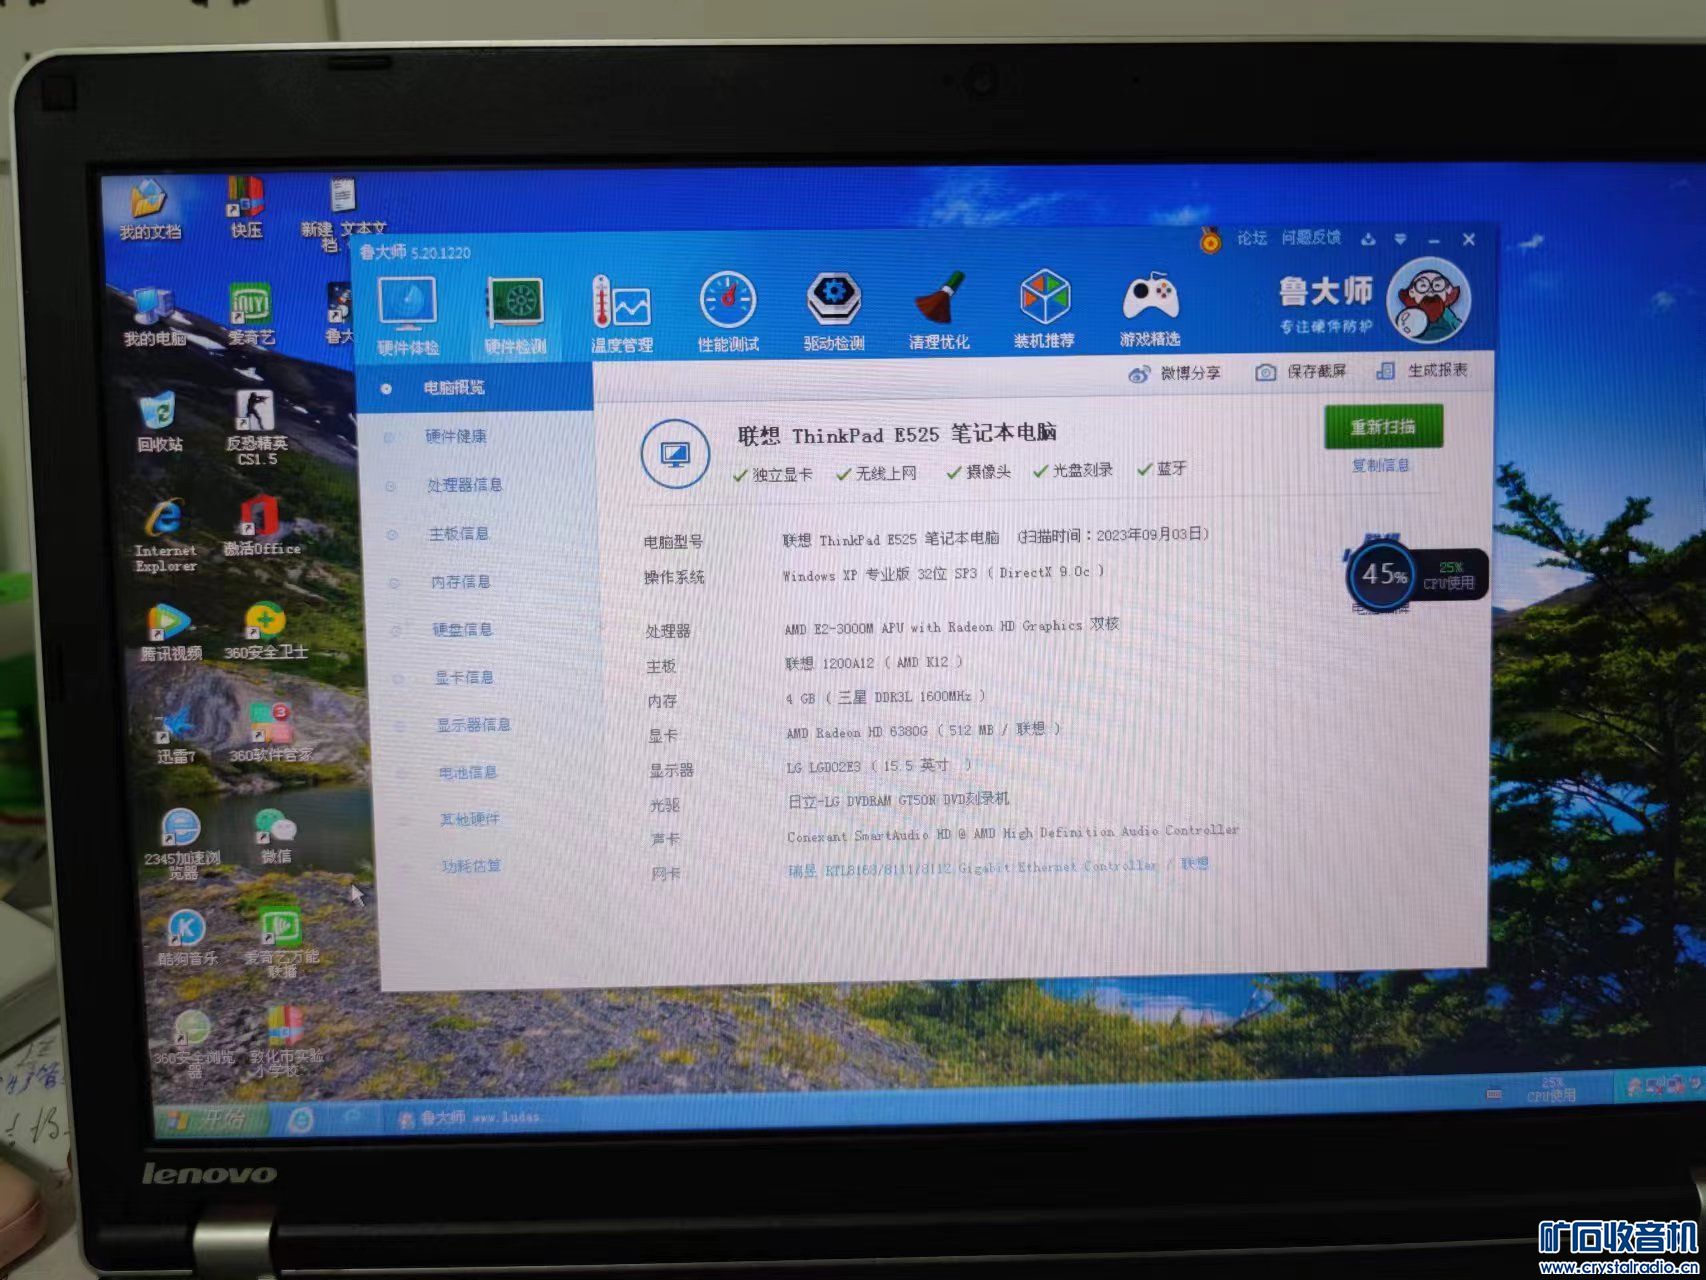Click the download-tray icon in title bar
The image size is (1706, 1280).
point(1368,239)
